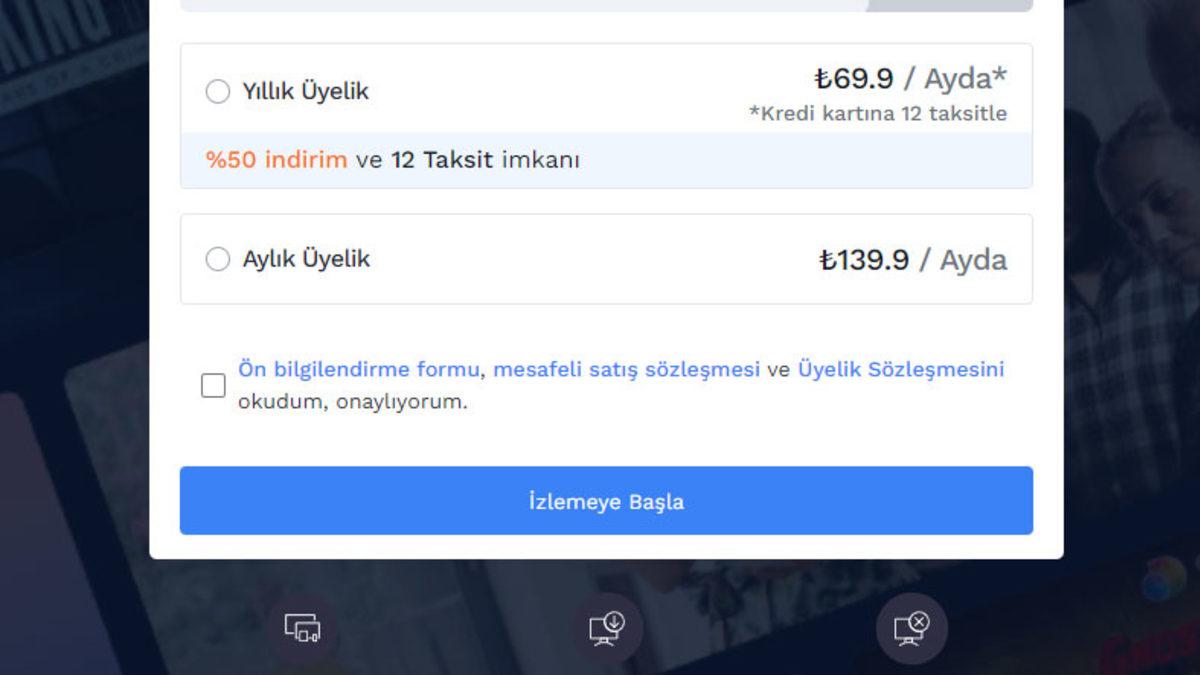Click the download arrow inside the monitor icon
The image size is (1200, 675).
(x=612, y=622)
